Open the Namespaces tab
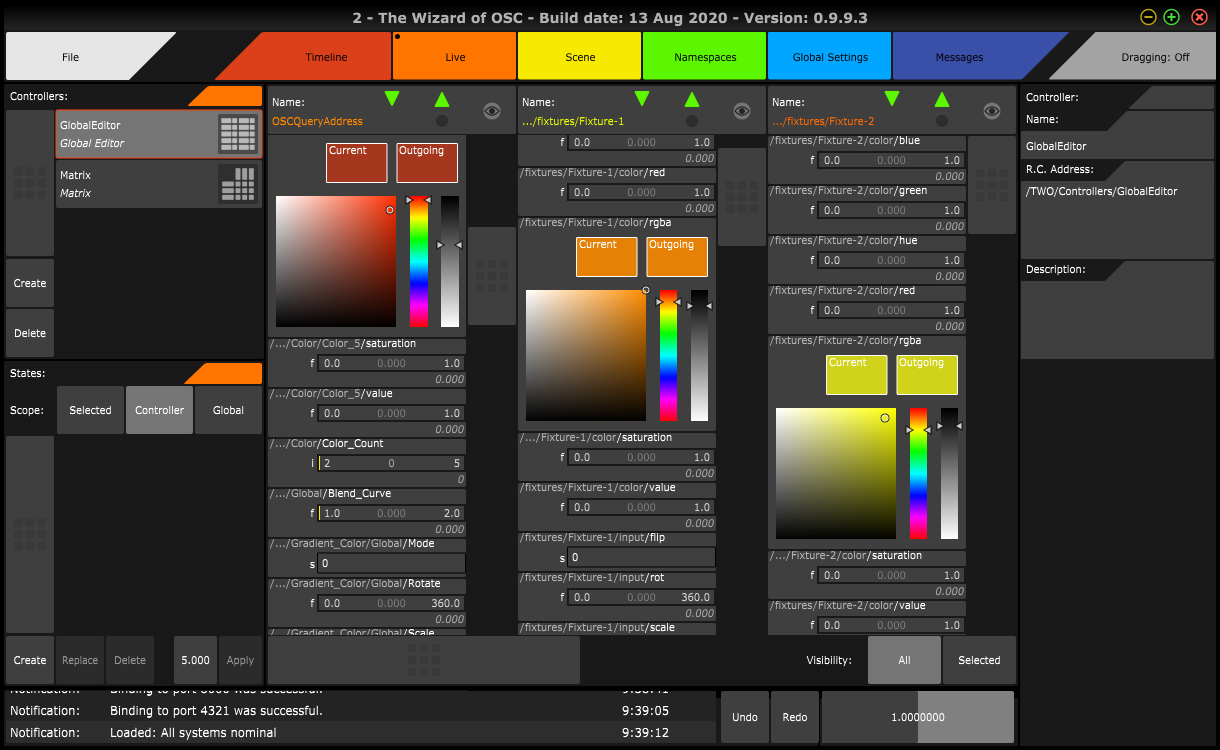Image resolution: width=1220 pixels, height=750 pixels. click(x=705, y=57)
